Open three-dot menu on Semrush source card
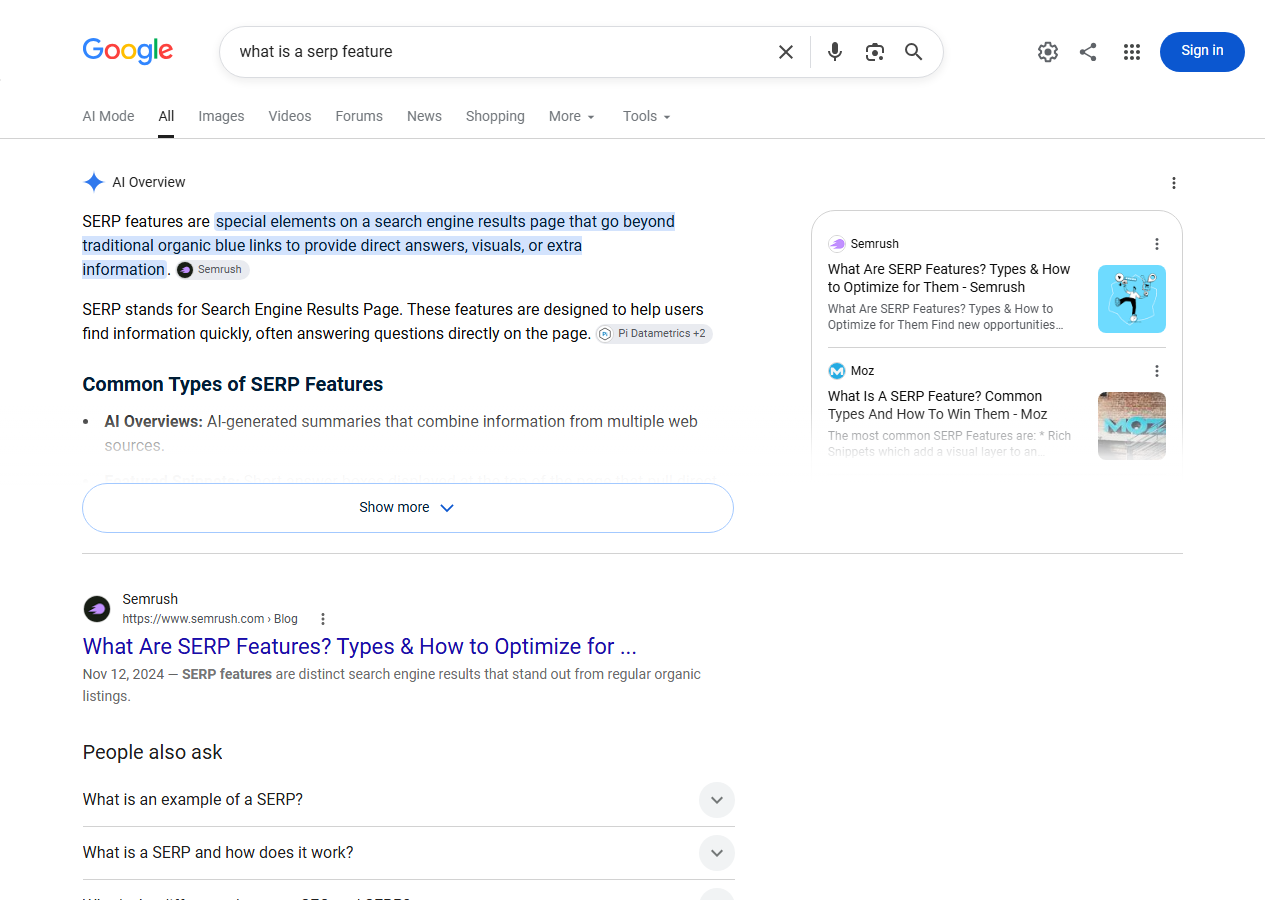1280x900 pixels. click(1157, 244)
